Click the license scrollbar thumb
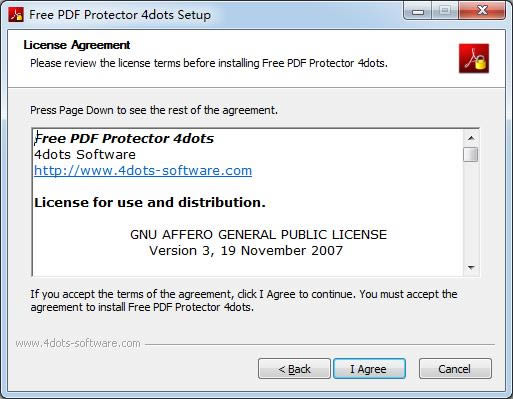Image resolution: width=513 pixels, height=399 pixels. coord(471,155)
